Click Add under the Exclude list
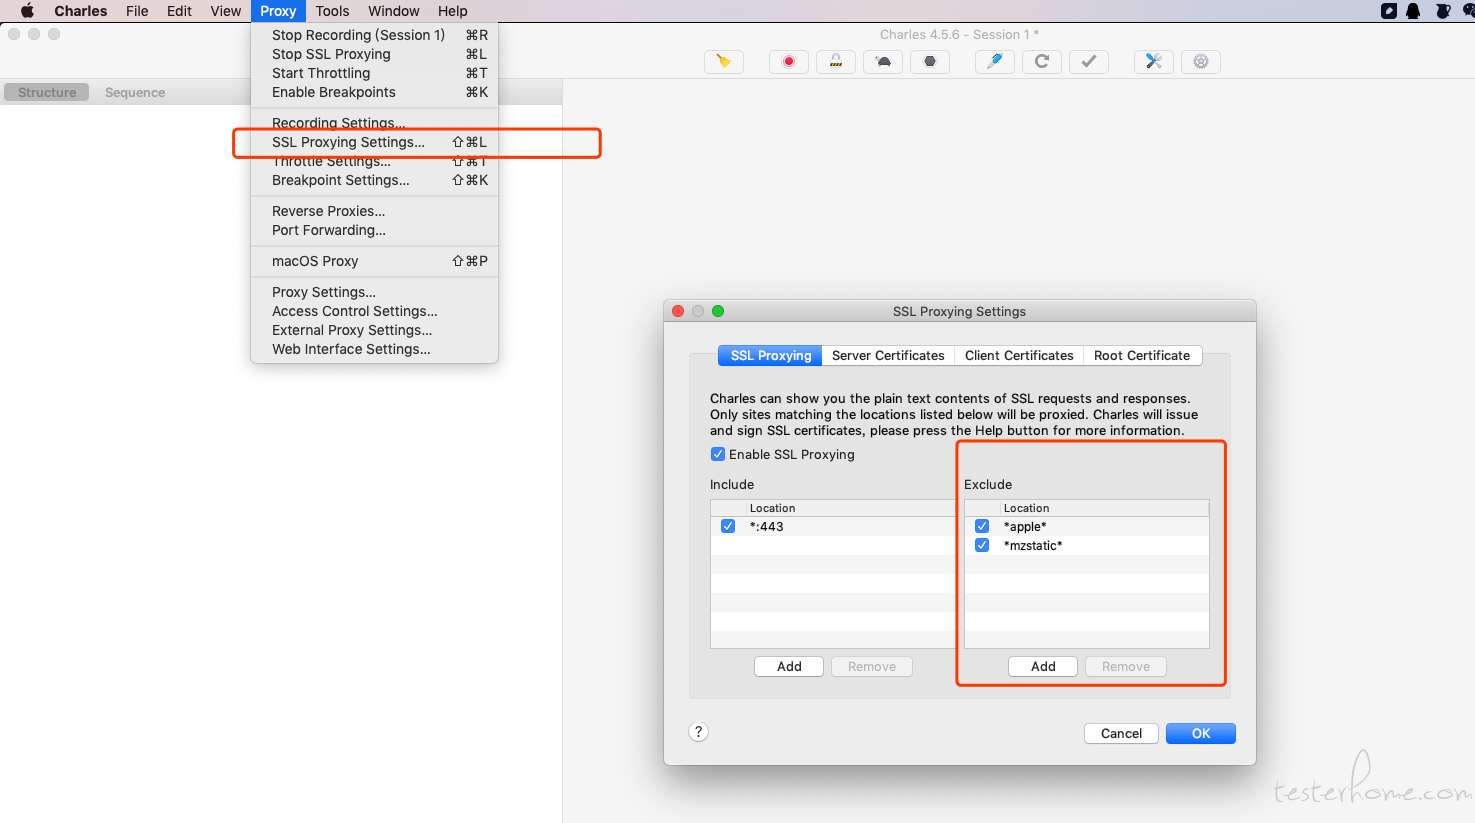The image size is (1475, 823). point(1043,666)
